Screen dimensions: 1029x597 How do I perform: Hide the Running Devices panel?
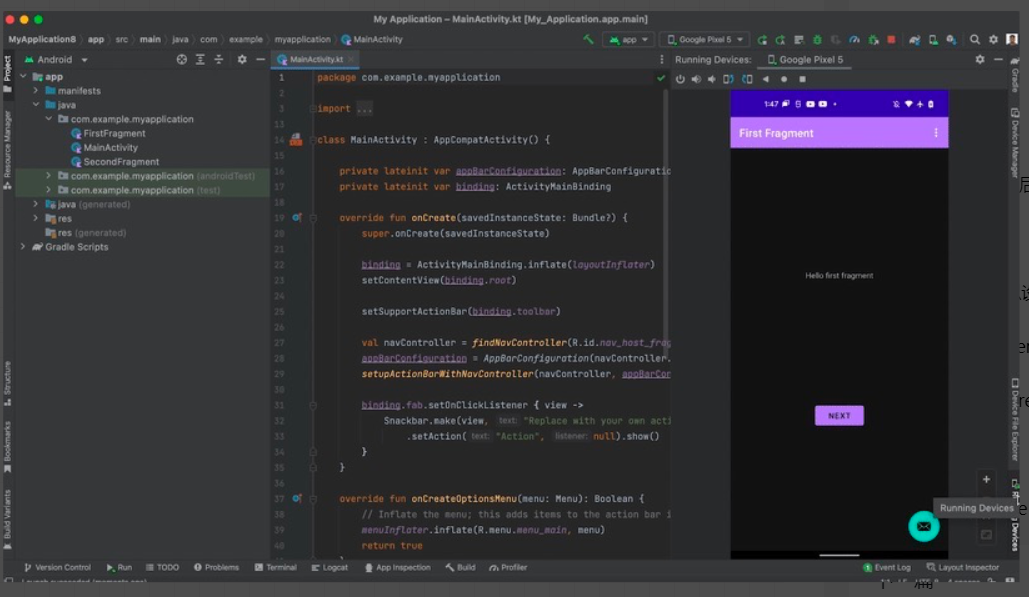click(x=998, y=60)
